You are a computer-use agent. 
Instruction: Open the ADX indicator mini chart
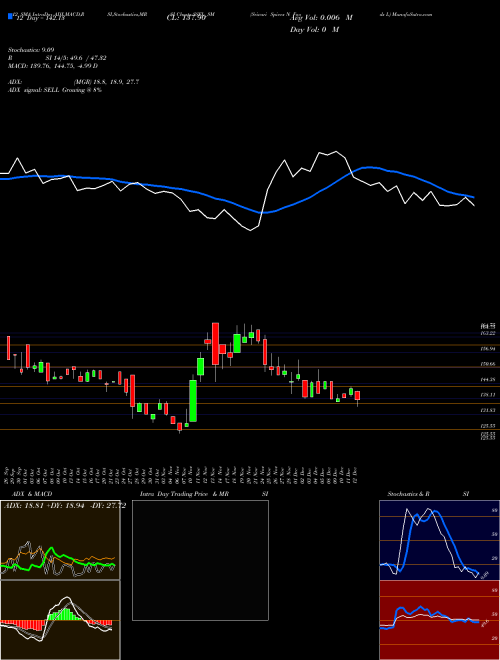coord(60,540)
